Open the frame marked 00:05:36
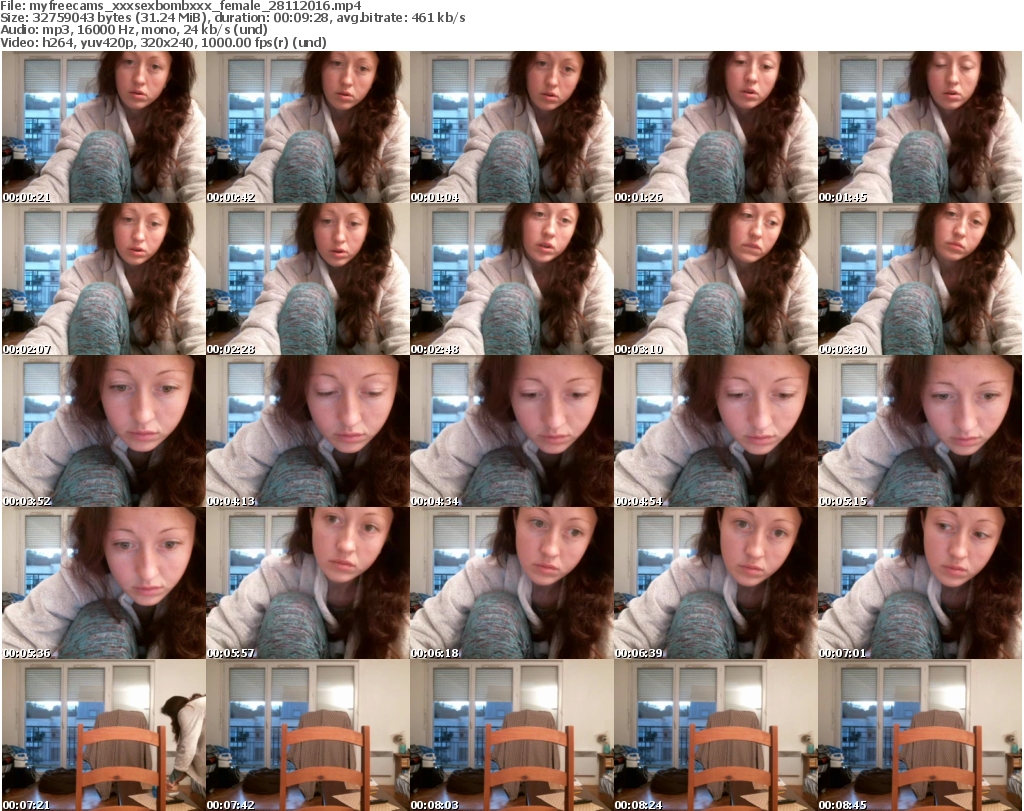 click(x=103, y=583)
